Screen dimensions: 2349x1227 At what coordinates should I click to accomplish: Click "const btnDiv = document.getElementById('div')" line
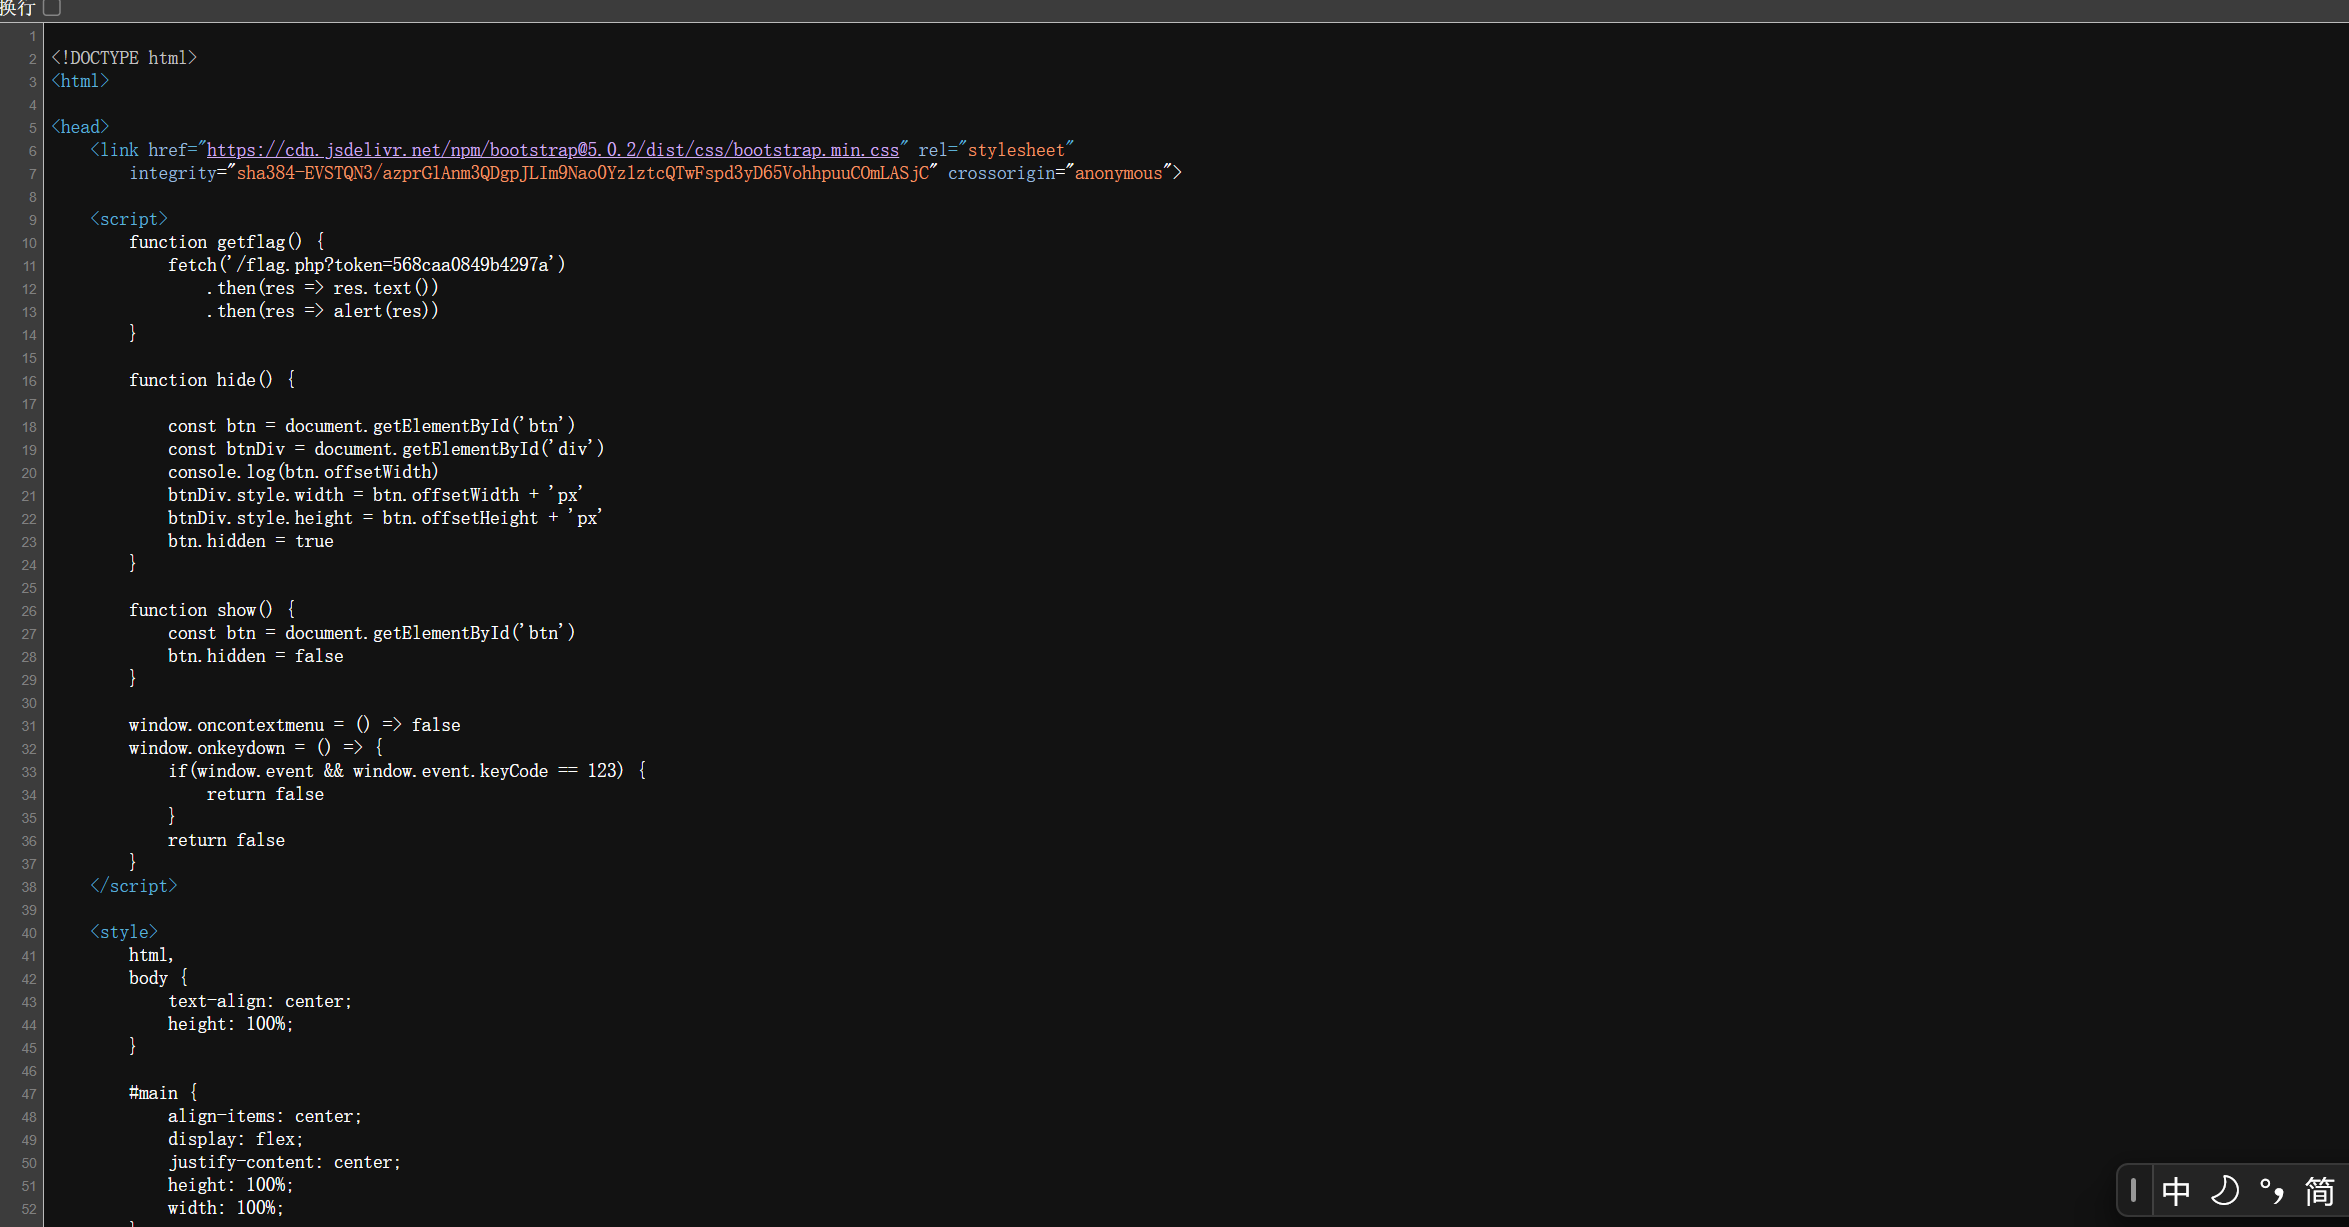[386, 449]
